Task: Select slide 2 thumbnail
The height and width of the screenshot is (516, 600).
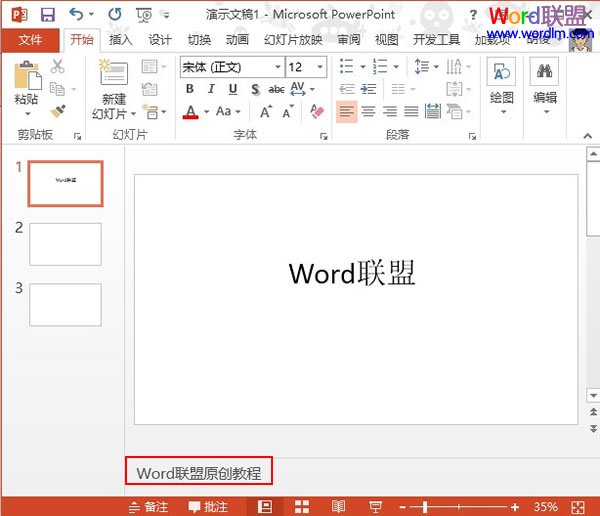Action: [65, 244]
